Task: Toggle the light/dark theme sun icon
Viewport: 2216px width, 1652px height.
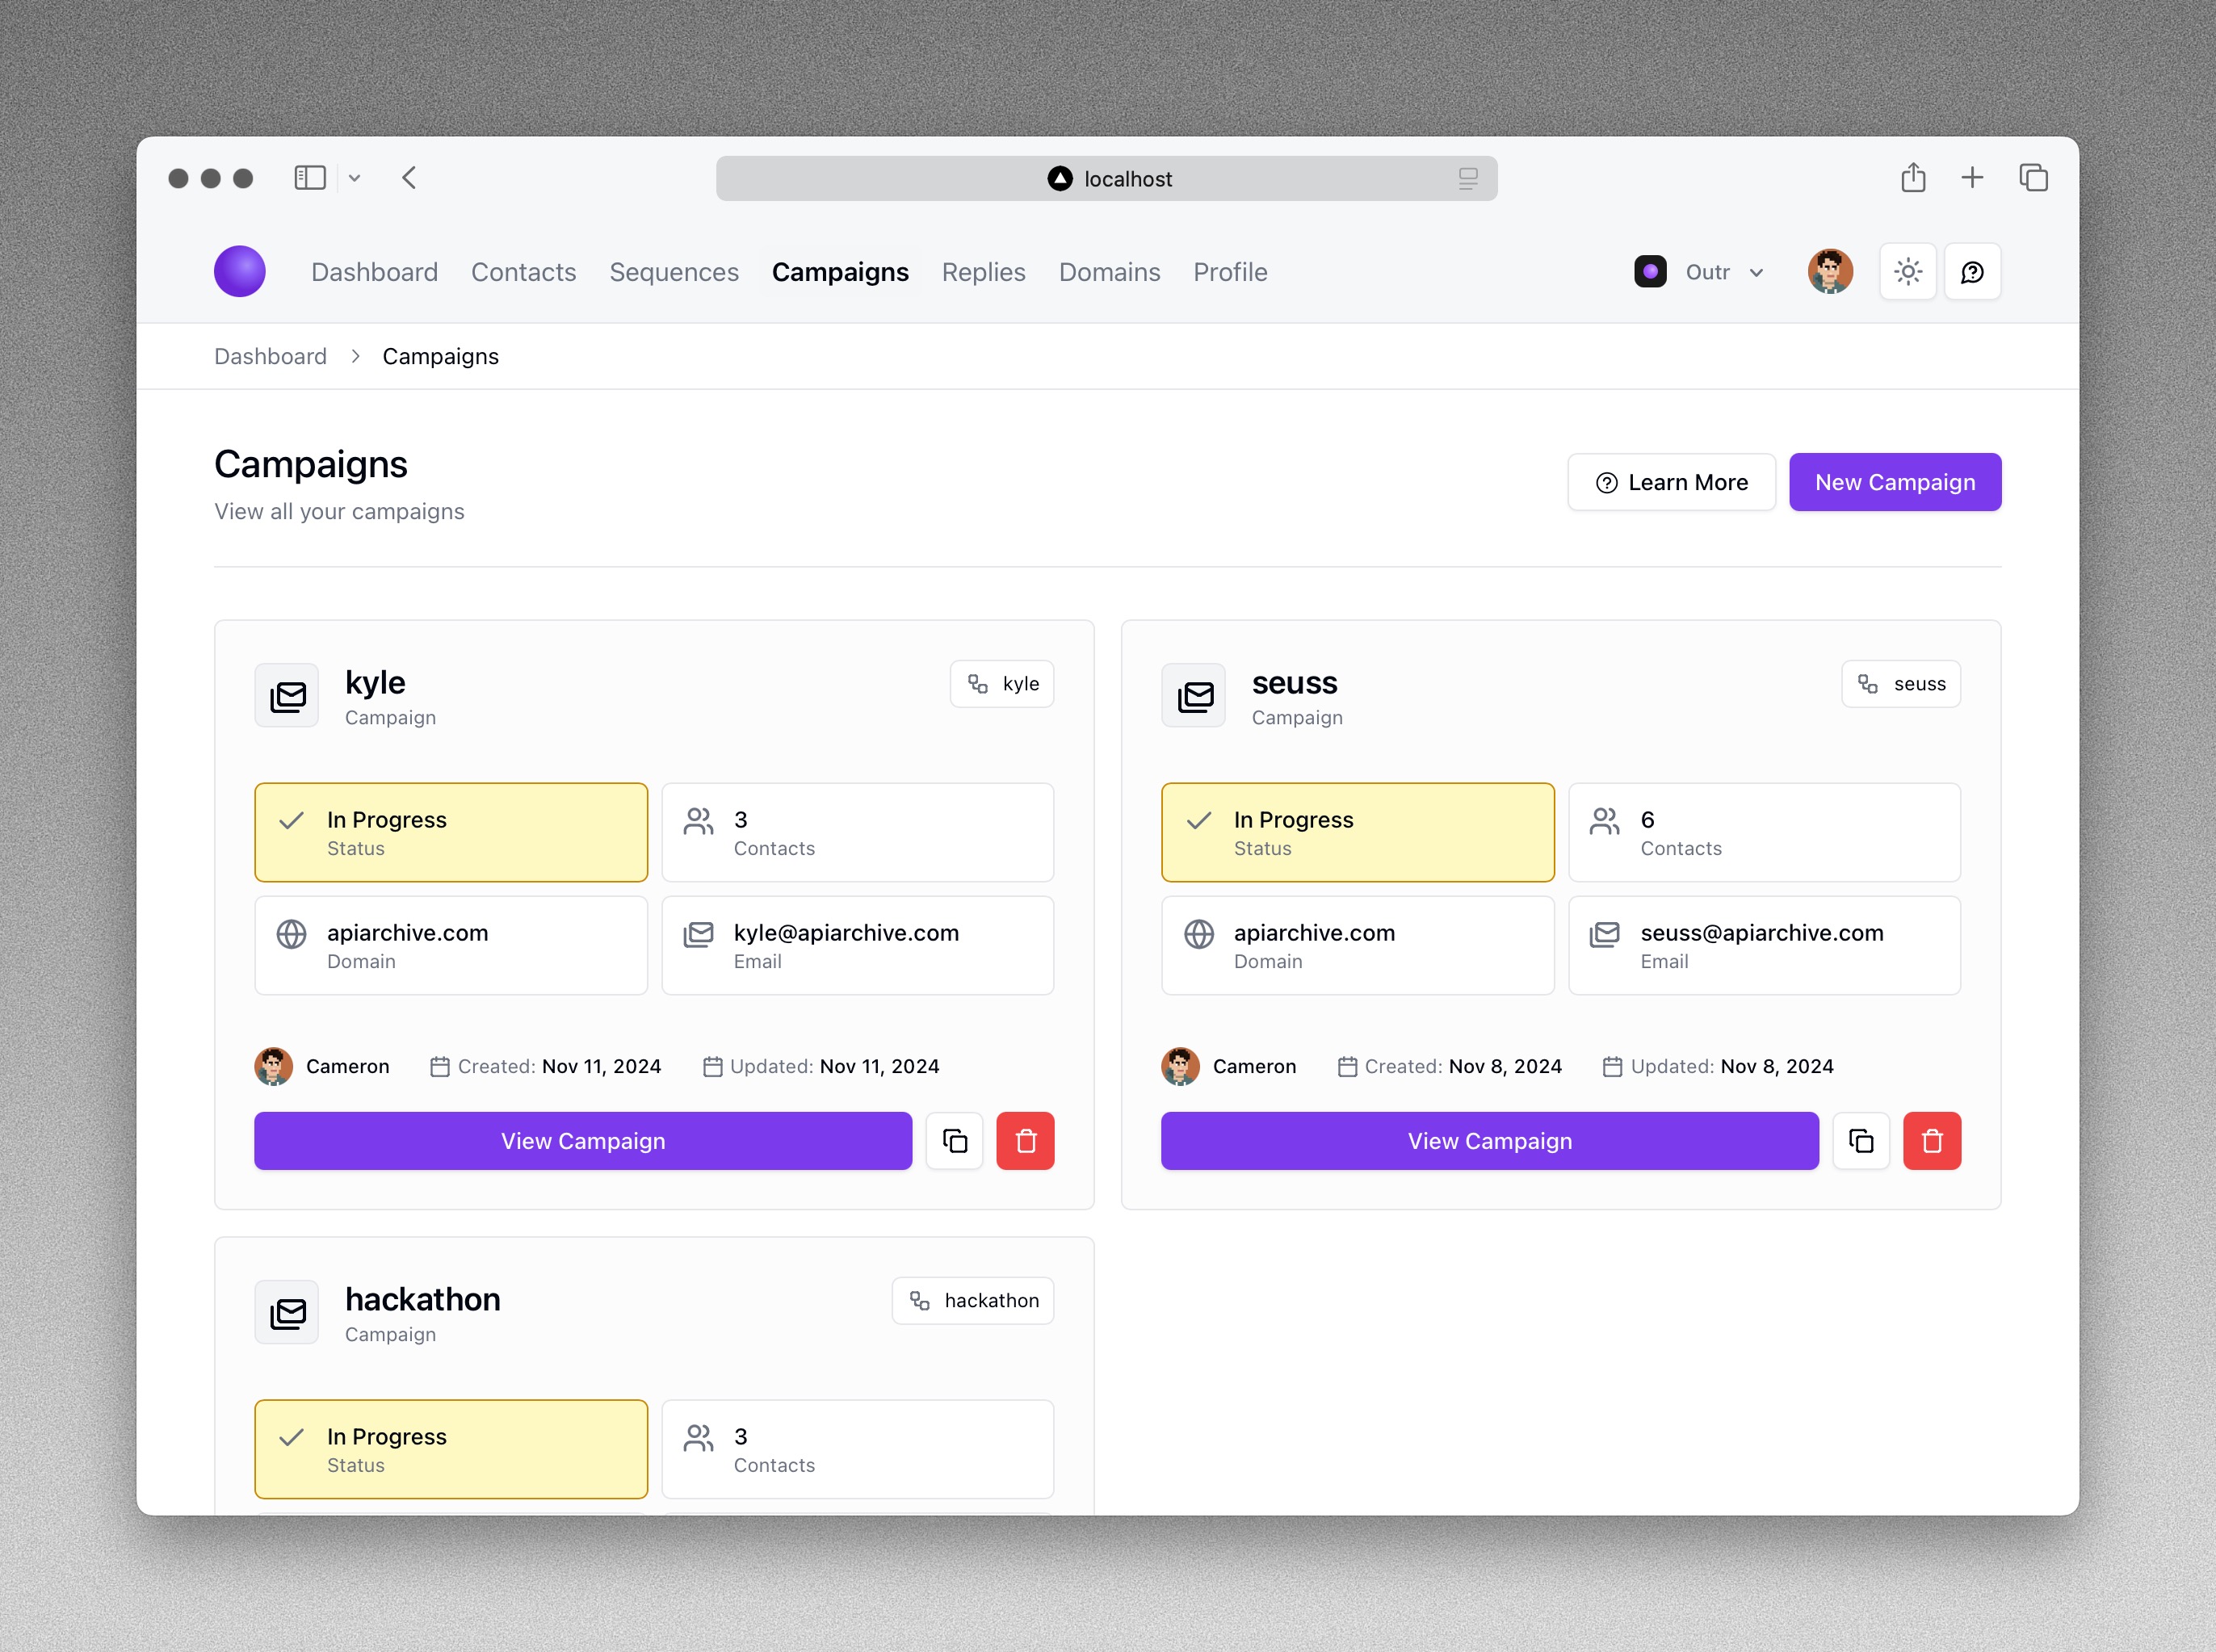Action: [x=1908, y=272]
